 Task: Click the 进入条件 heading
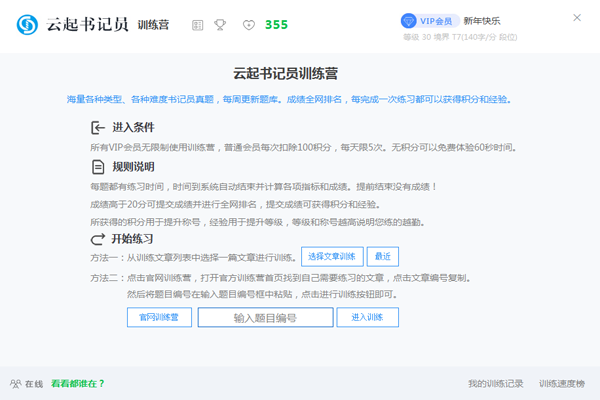[133, 127]
